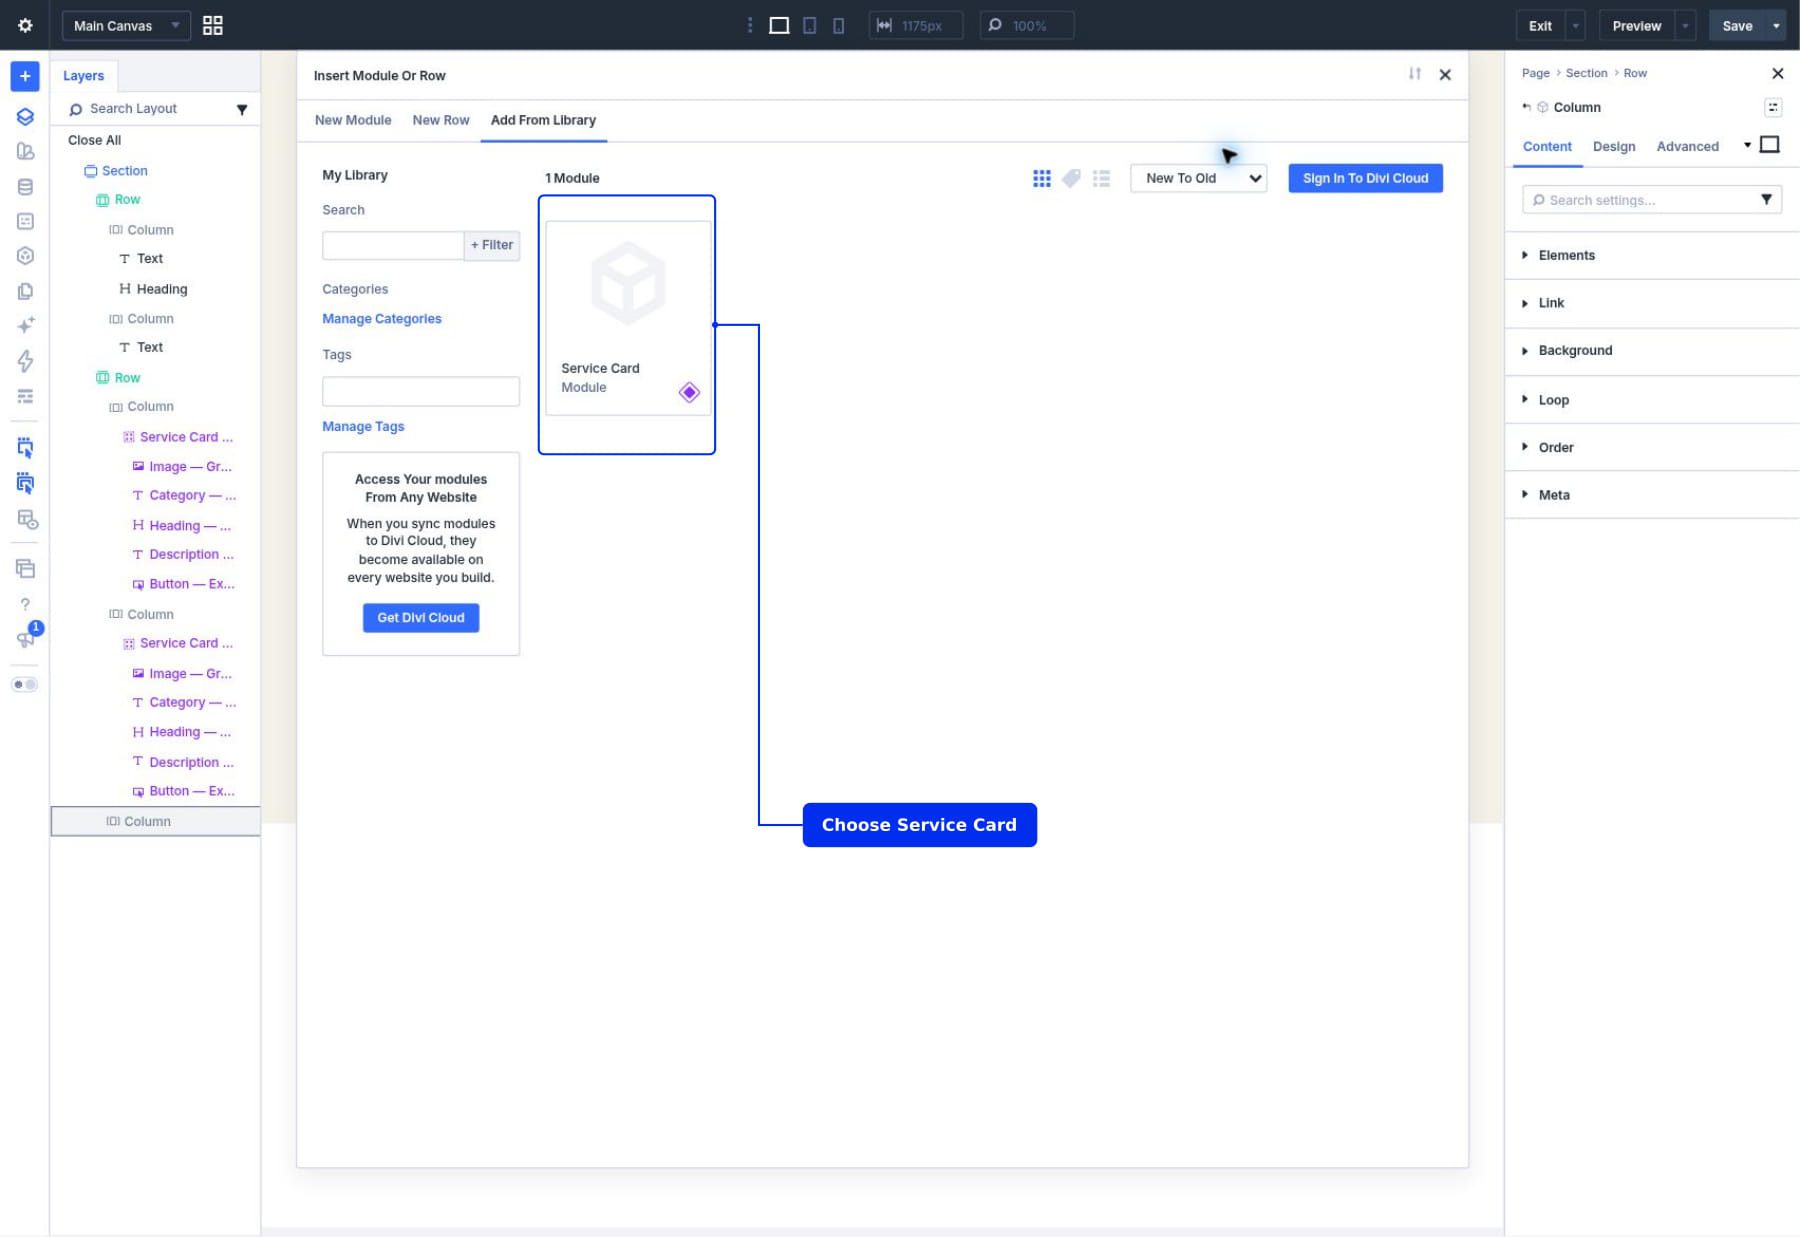Open the builder settings gear icon
1800x1237 pixels.
point(25,25)
